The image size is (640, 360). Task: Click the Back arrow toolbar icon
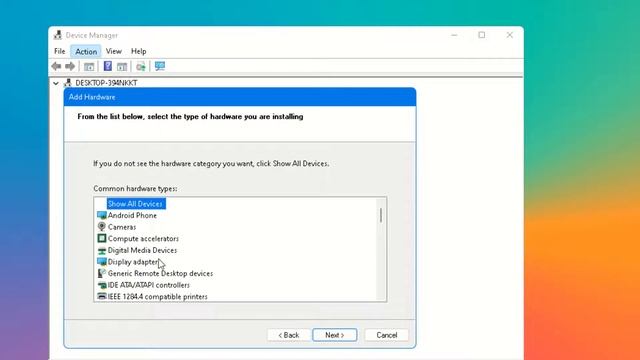pos(56,66)
